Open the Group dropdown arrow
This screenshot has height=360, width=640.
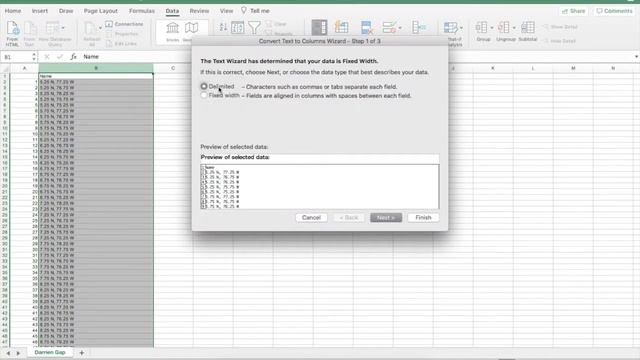pos(491,28)
